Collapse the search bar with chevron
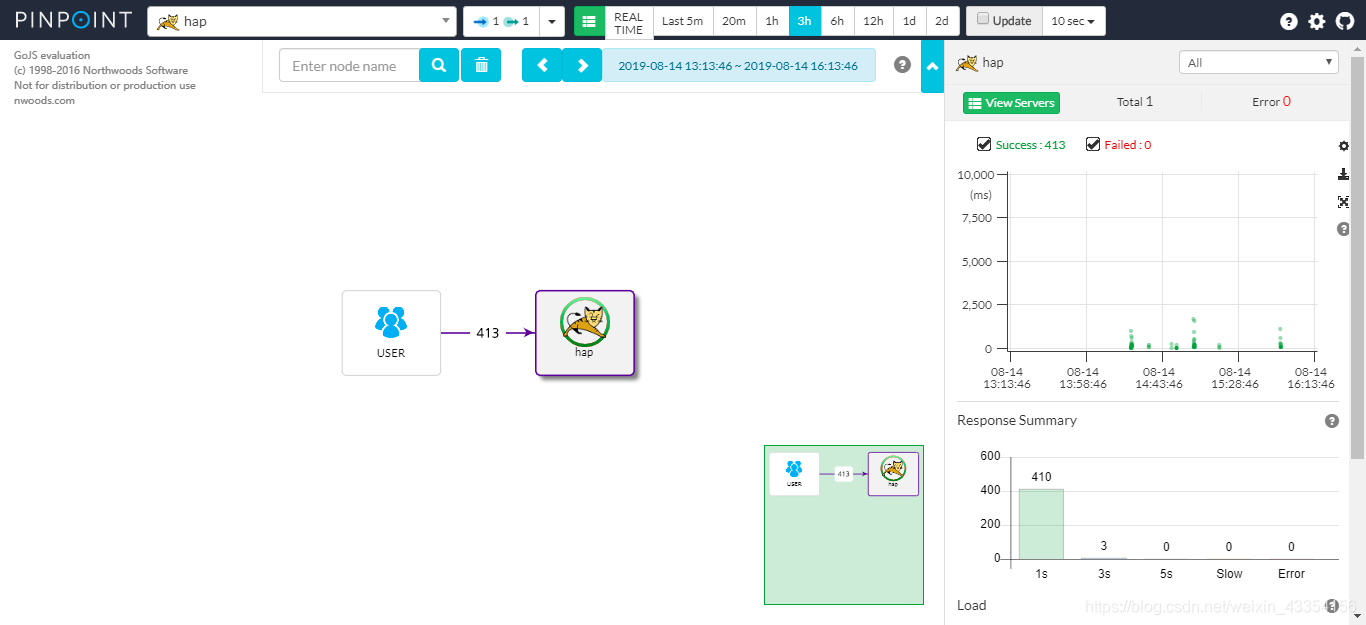 pos(932,66)
